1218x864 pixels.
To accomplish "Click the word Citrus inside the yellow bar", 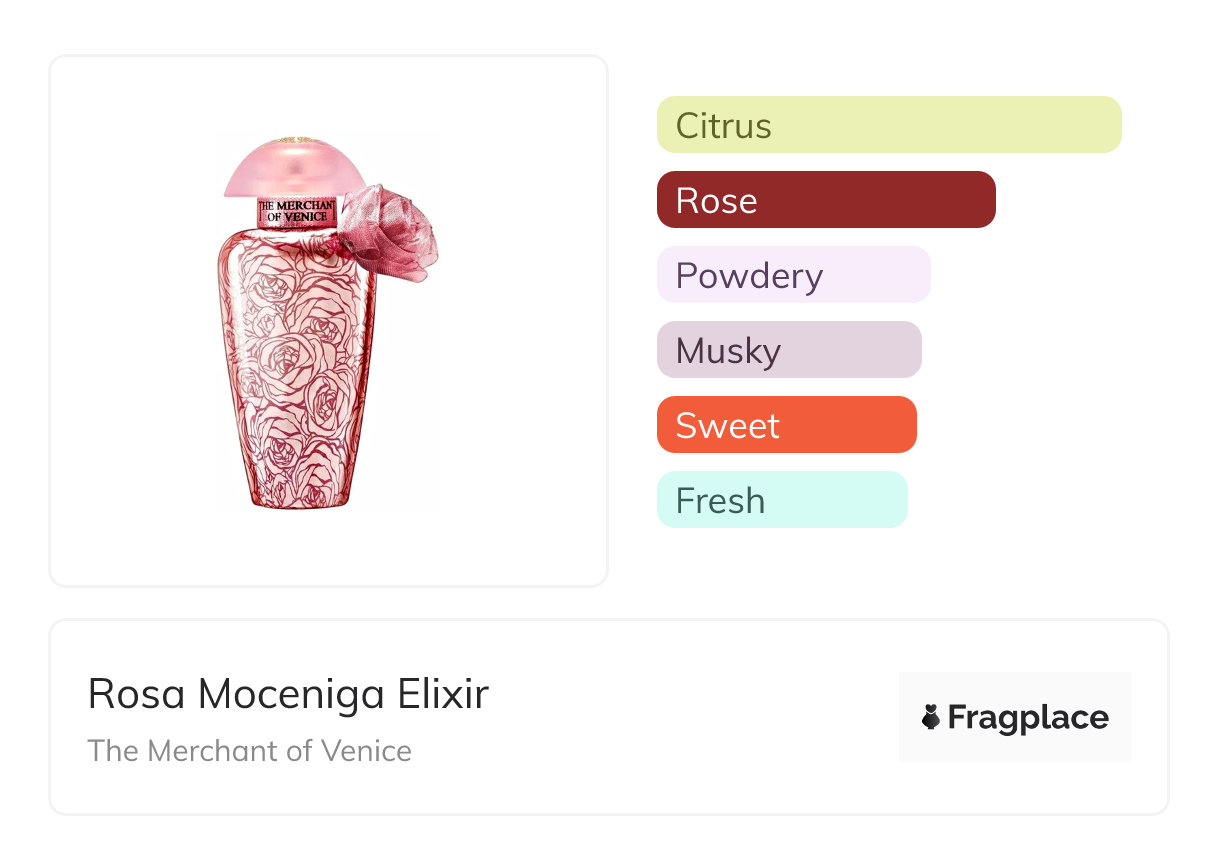I will tap(723, 126).
